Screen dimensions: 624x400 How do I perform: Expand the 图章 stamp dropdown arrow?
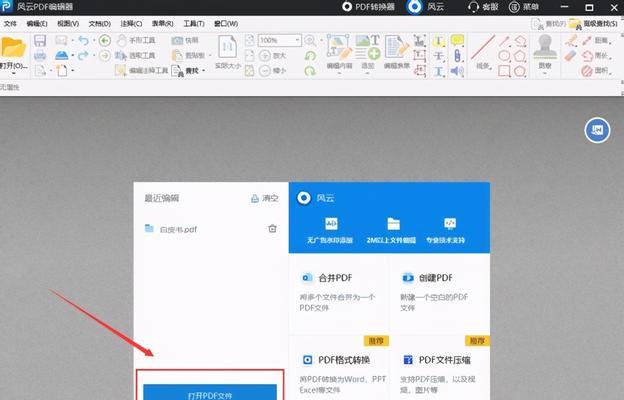[545, 73]
